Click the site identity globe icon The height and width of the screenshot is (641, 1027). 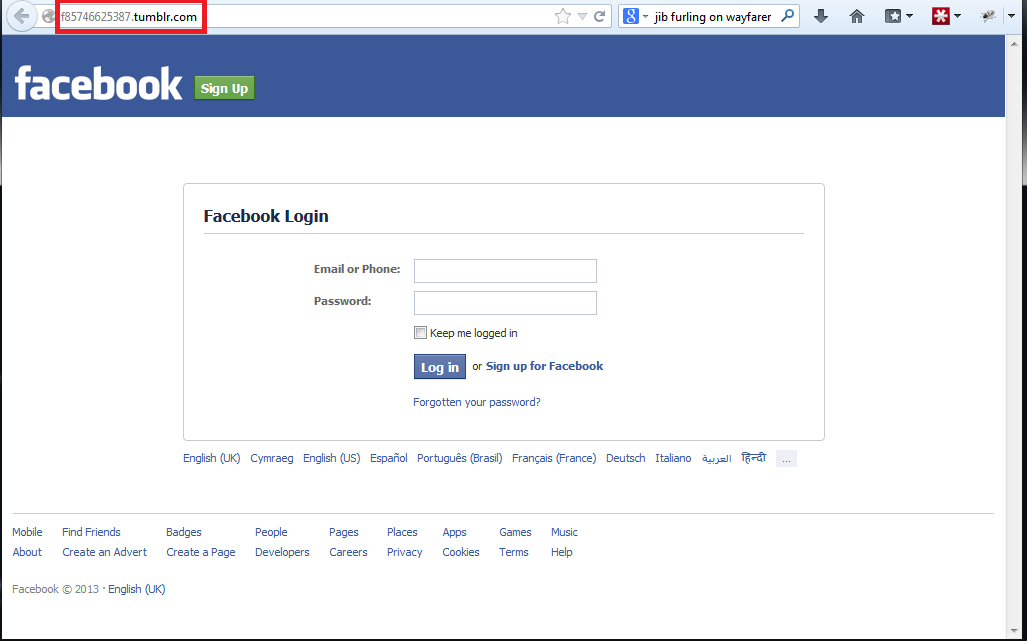48,16
